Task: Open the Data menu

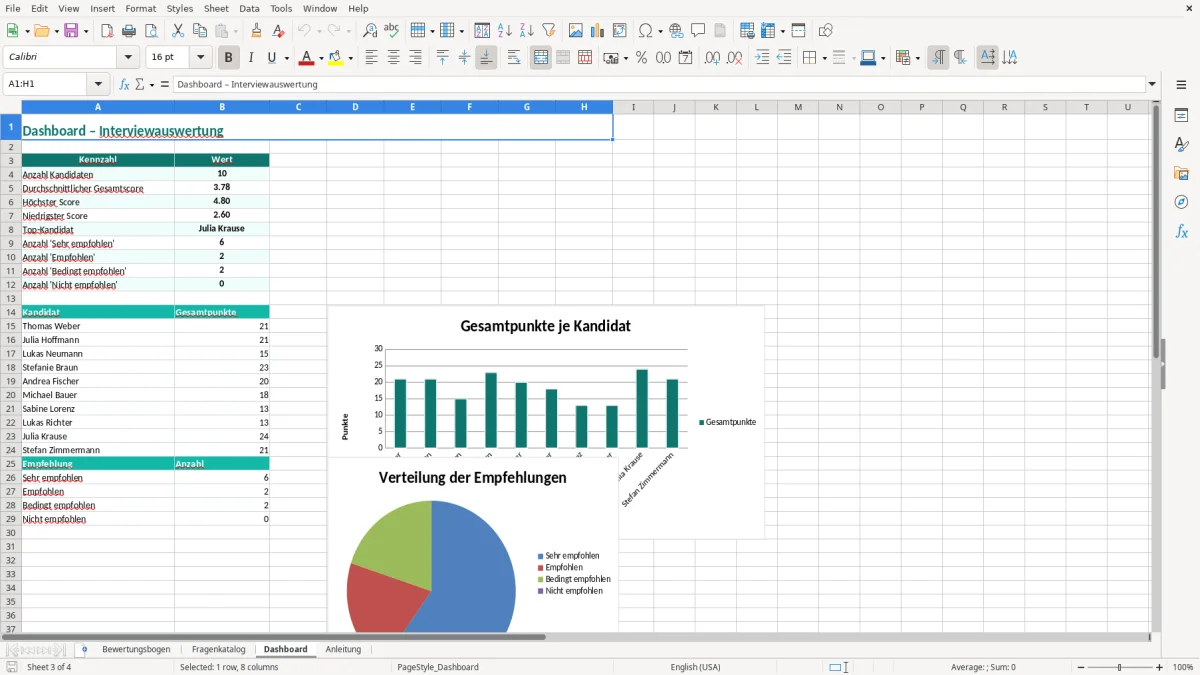Action: (x=249, y=8)
